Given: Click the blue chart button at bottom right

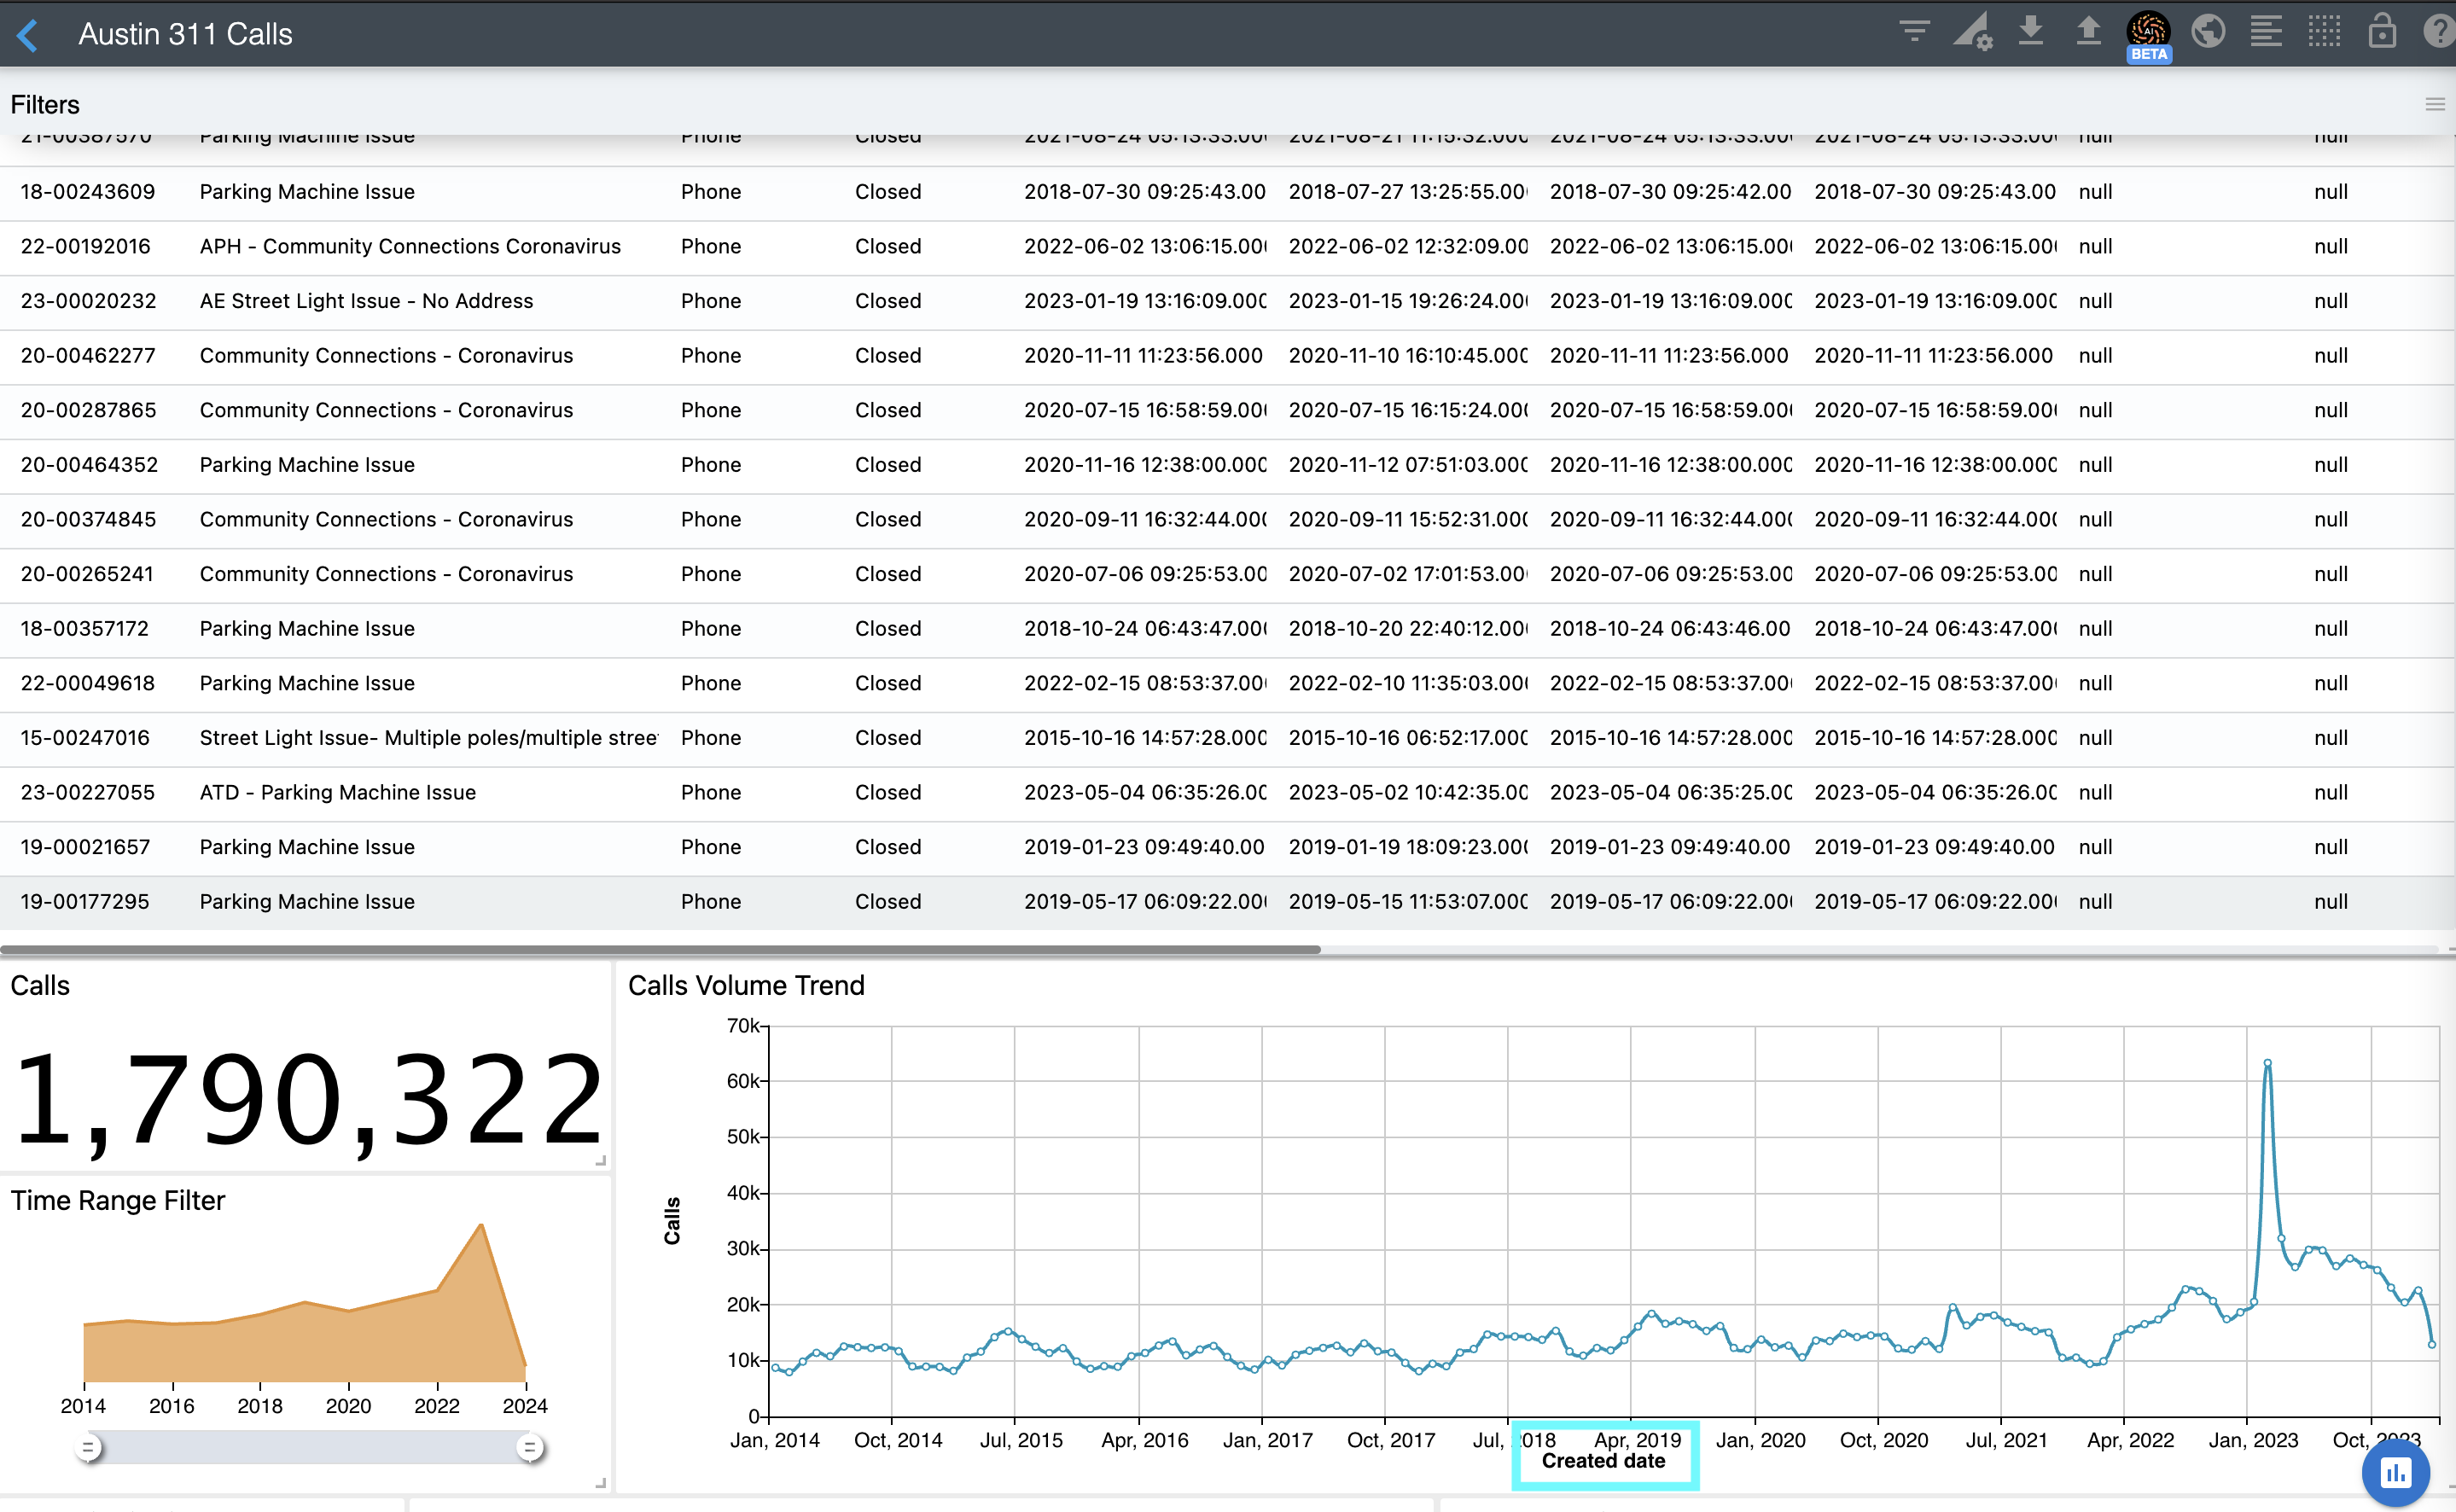Looking at the screenshot, I should [x=2396, y=1472].
